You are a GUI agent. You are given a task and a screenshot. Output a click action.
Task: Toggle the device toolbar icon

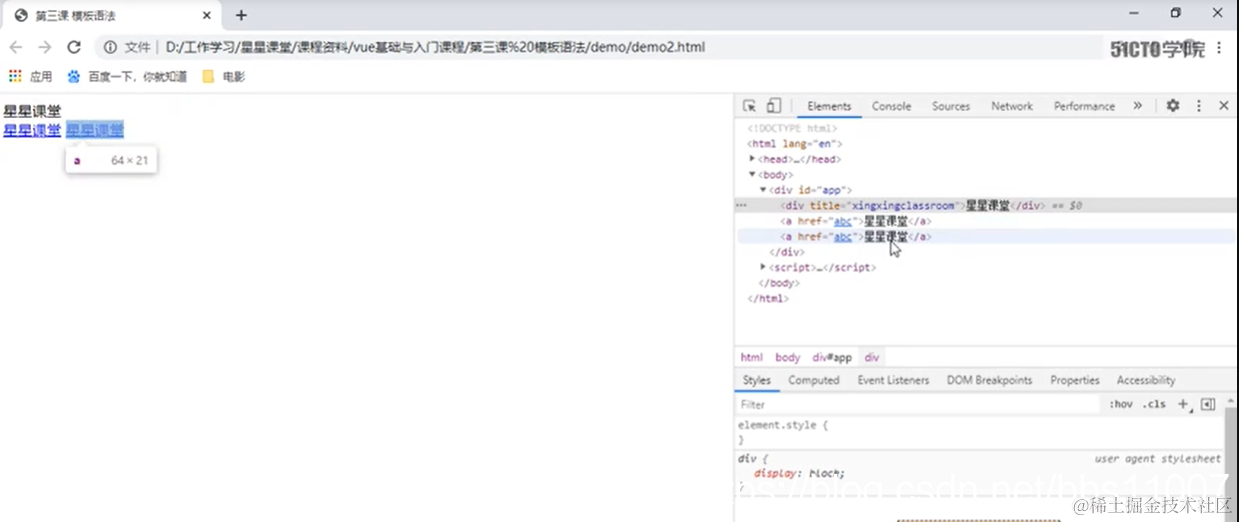pos(773,106)
